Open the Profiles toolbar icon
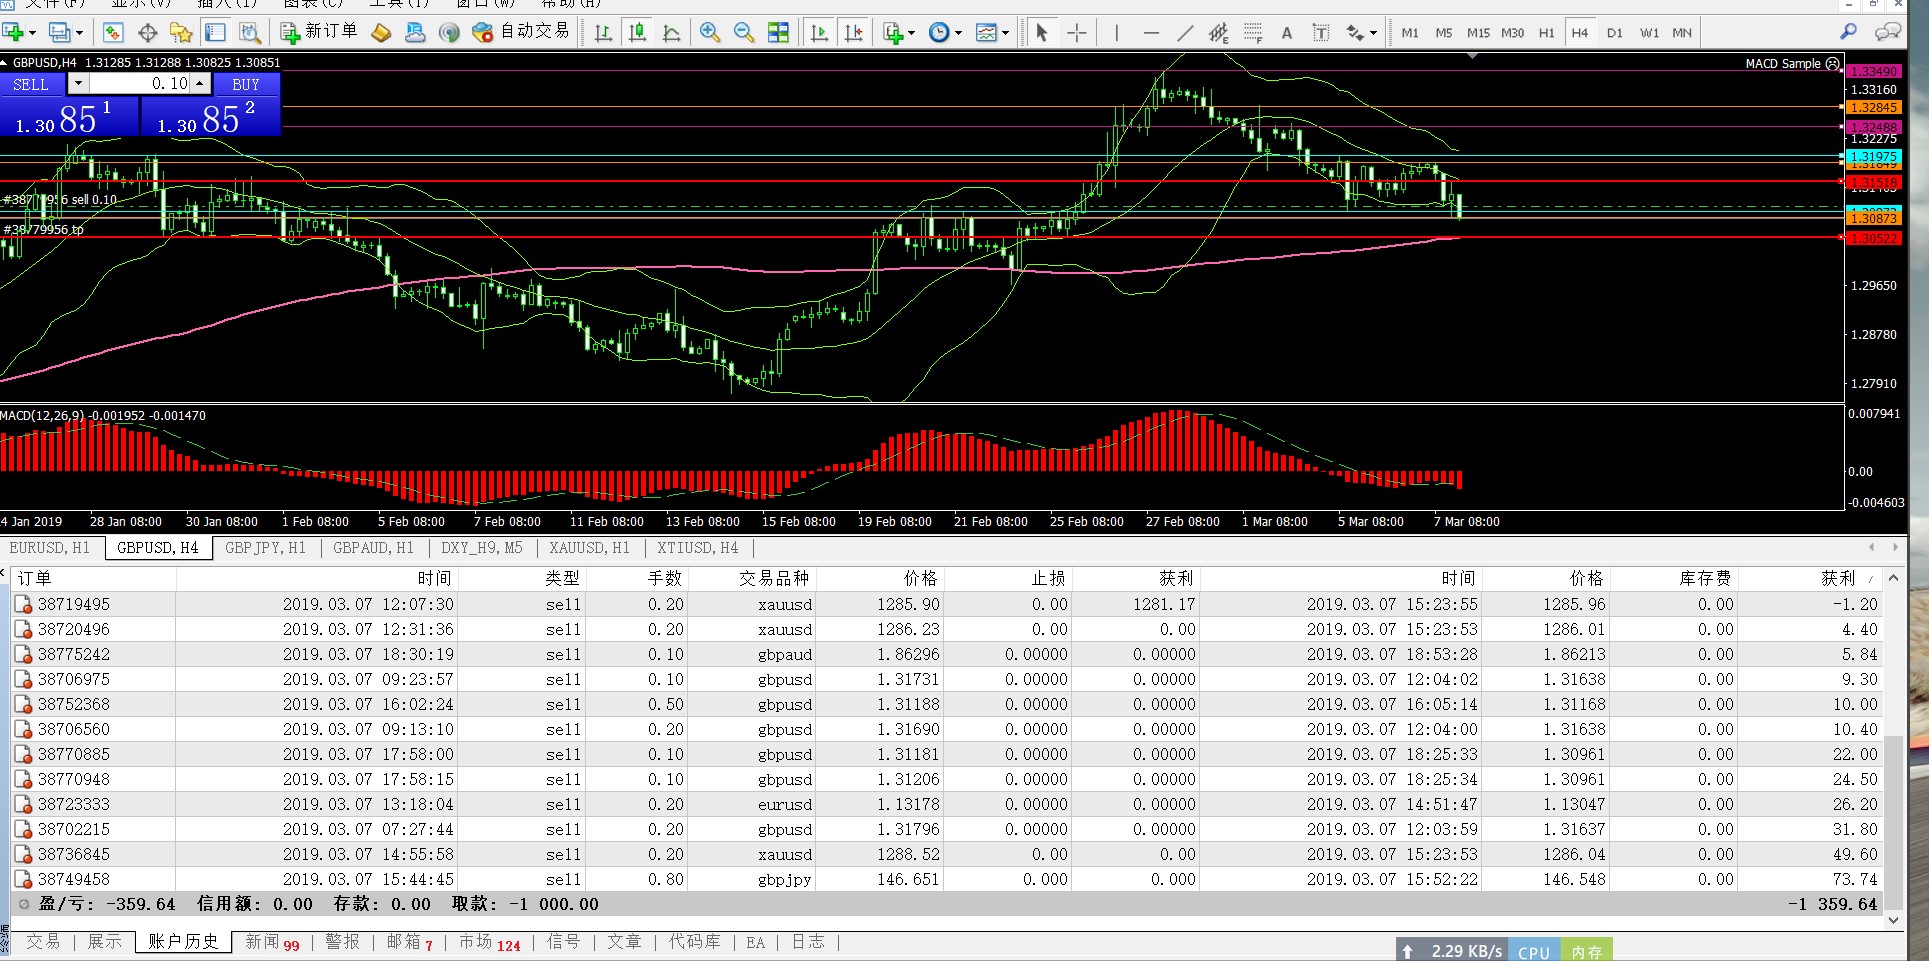1929x961 pixels. (x=60, y=32)
